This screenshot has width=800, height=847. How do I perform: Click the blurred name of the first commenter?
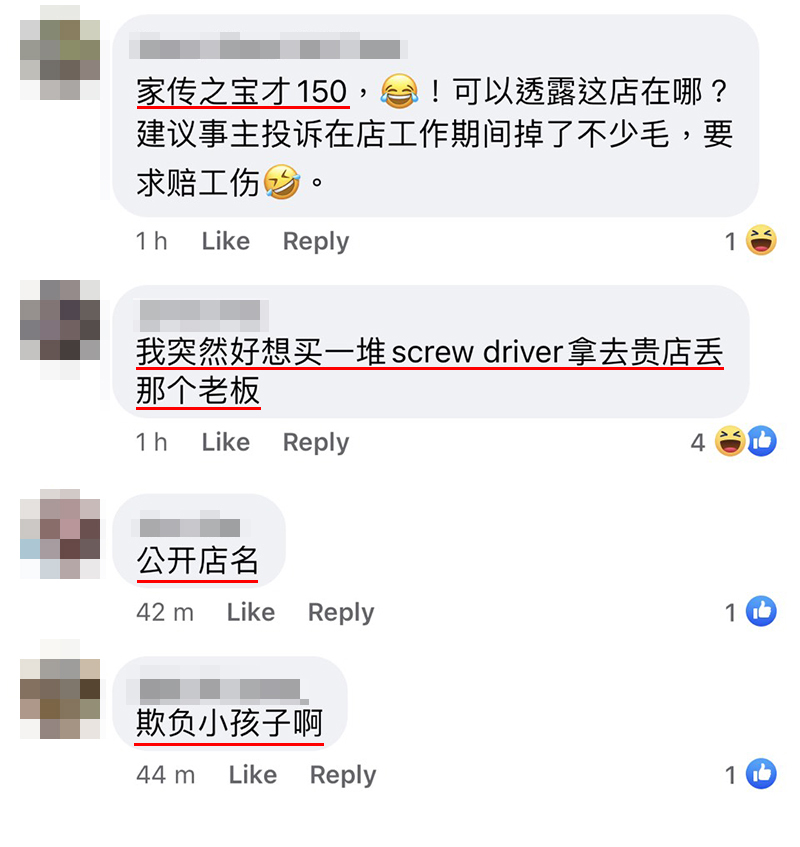click(x=268, y=48)
